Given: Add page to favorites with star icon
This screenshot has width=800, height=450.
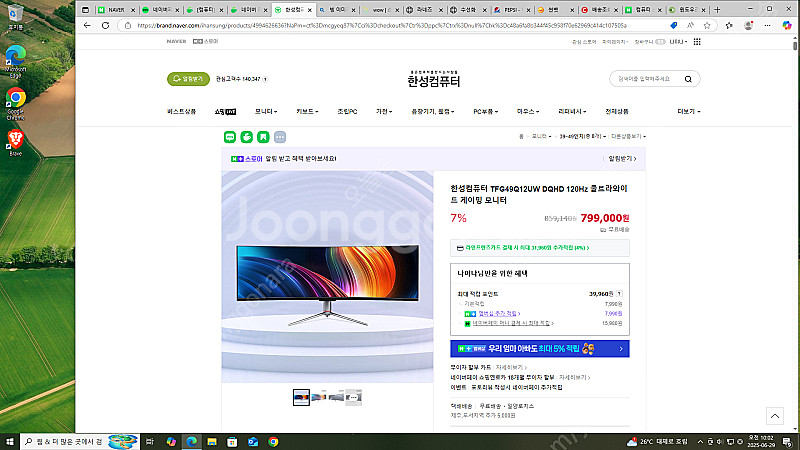Looking at the screenshot, I should (707, 26).
